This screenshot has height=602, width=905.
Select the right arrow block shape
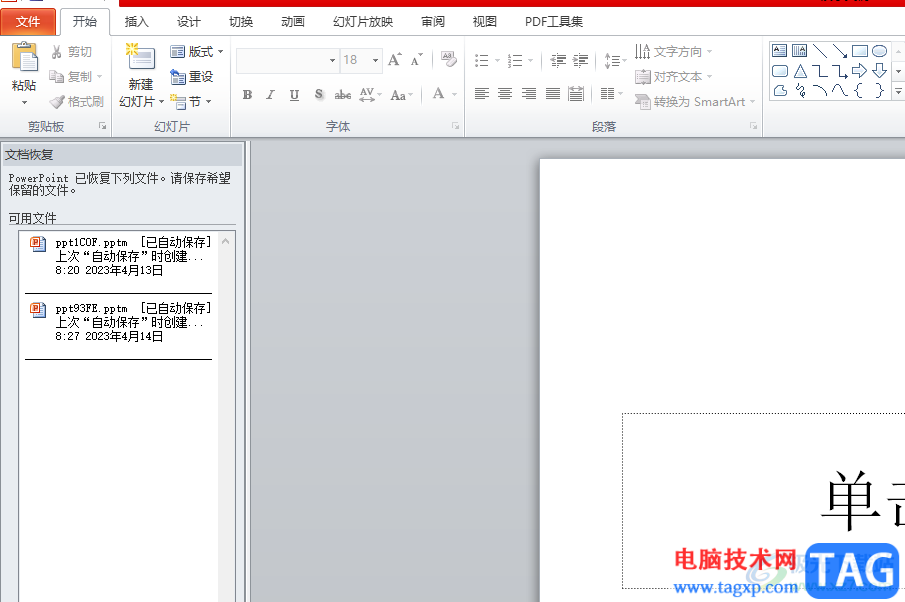click(859, 71)
